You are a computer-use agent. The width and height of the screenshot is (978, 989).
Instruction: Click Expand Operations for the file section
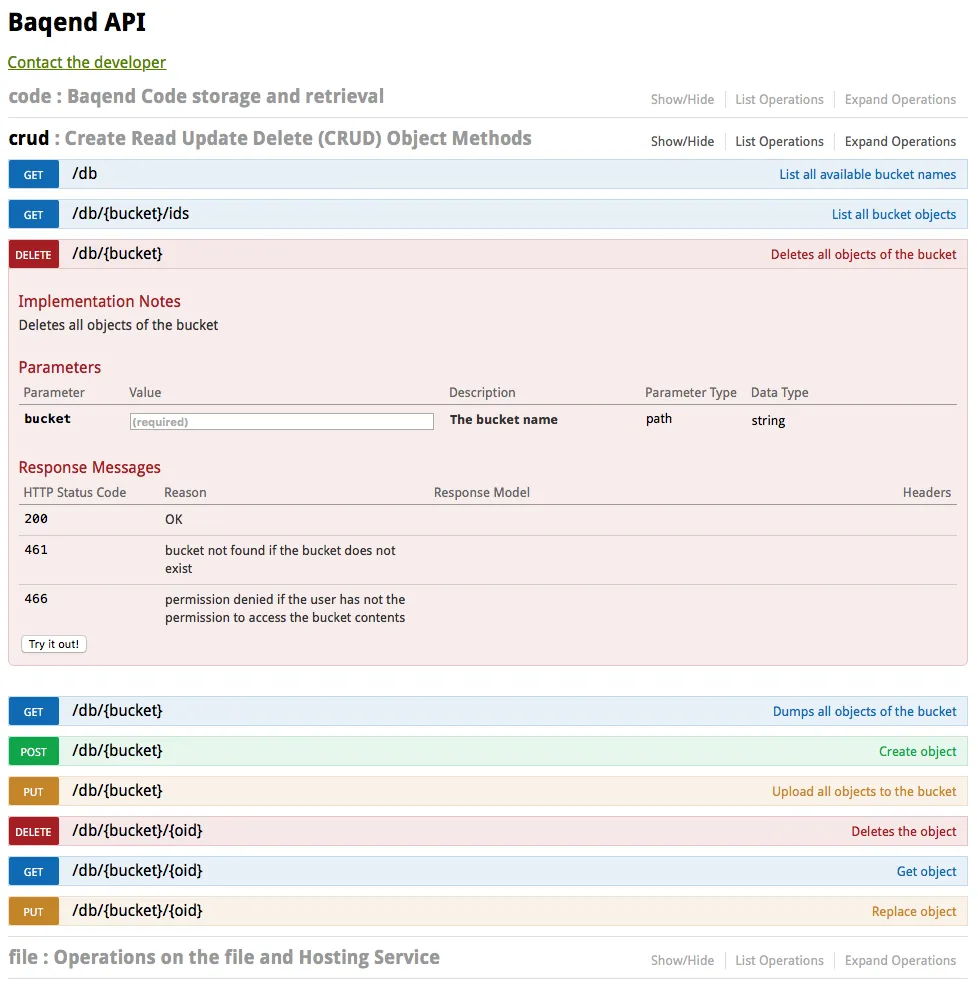point(900,961)
